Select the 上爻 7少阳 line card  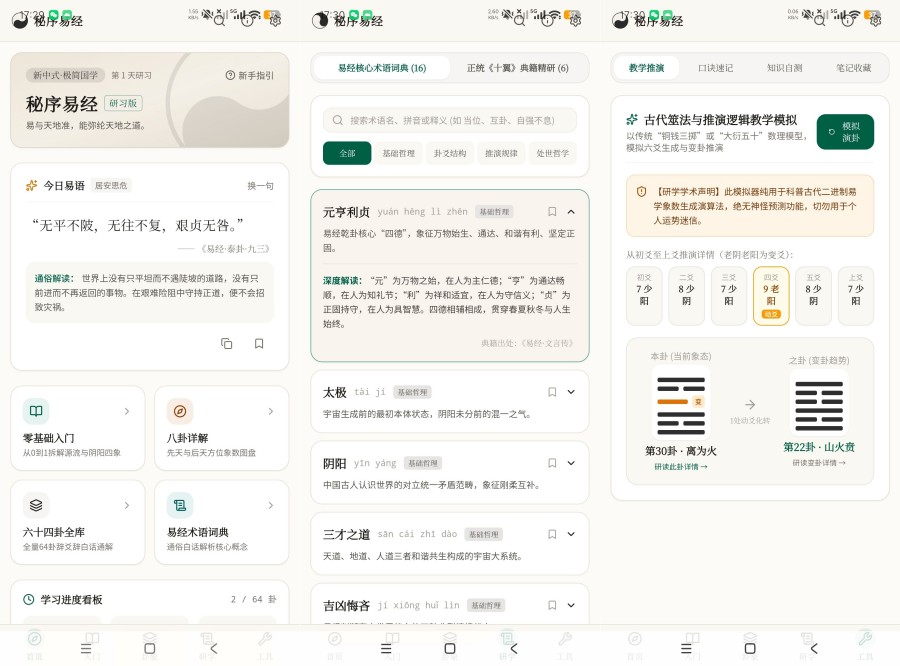tap(856, 296)
